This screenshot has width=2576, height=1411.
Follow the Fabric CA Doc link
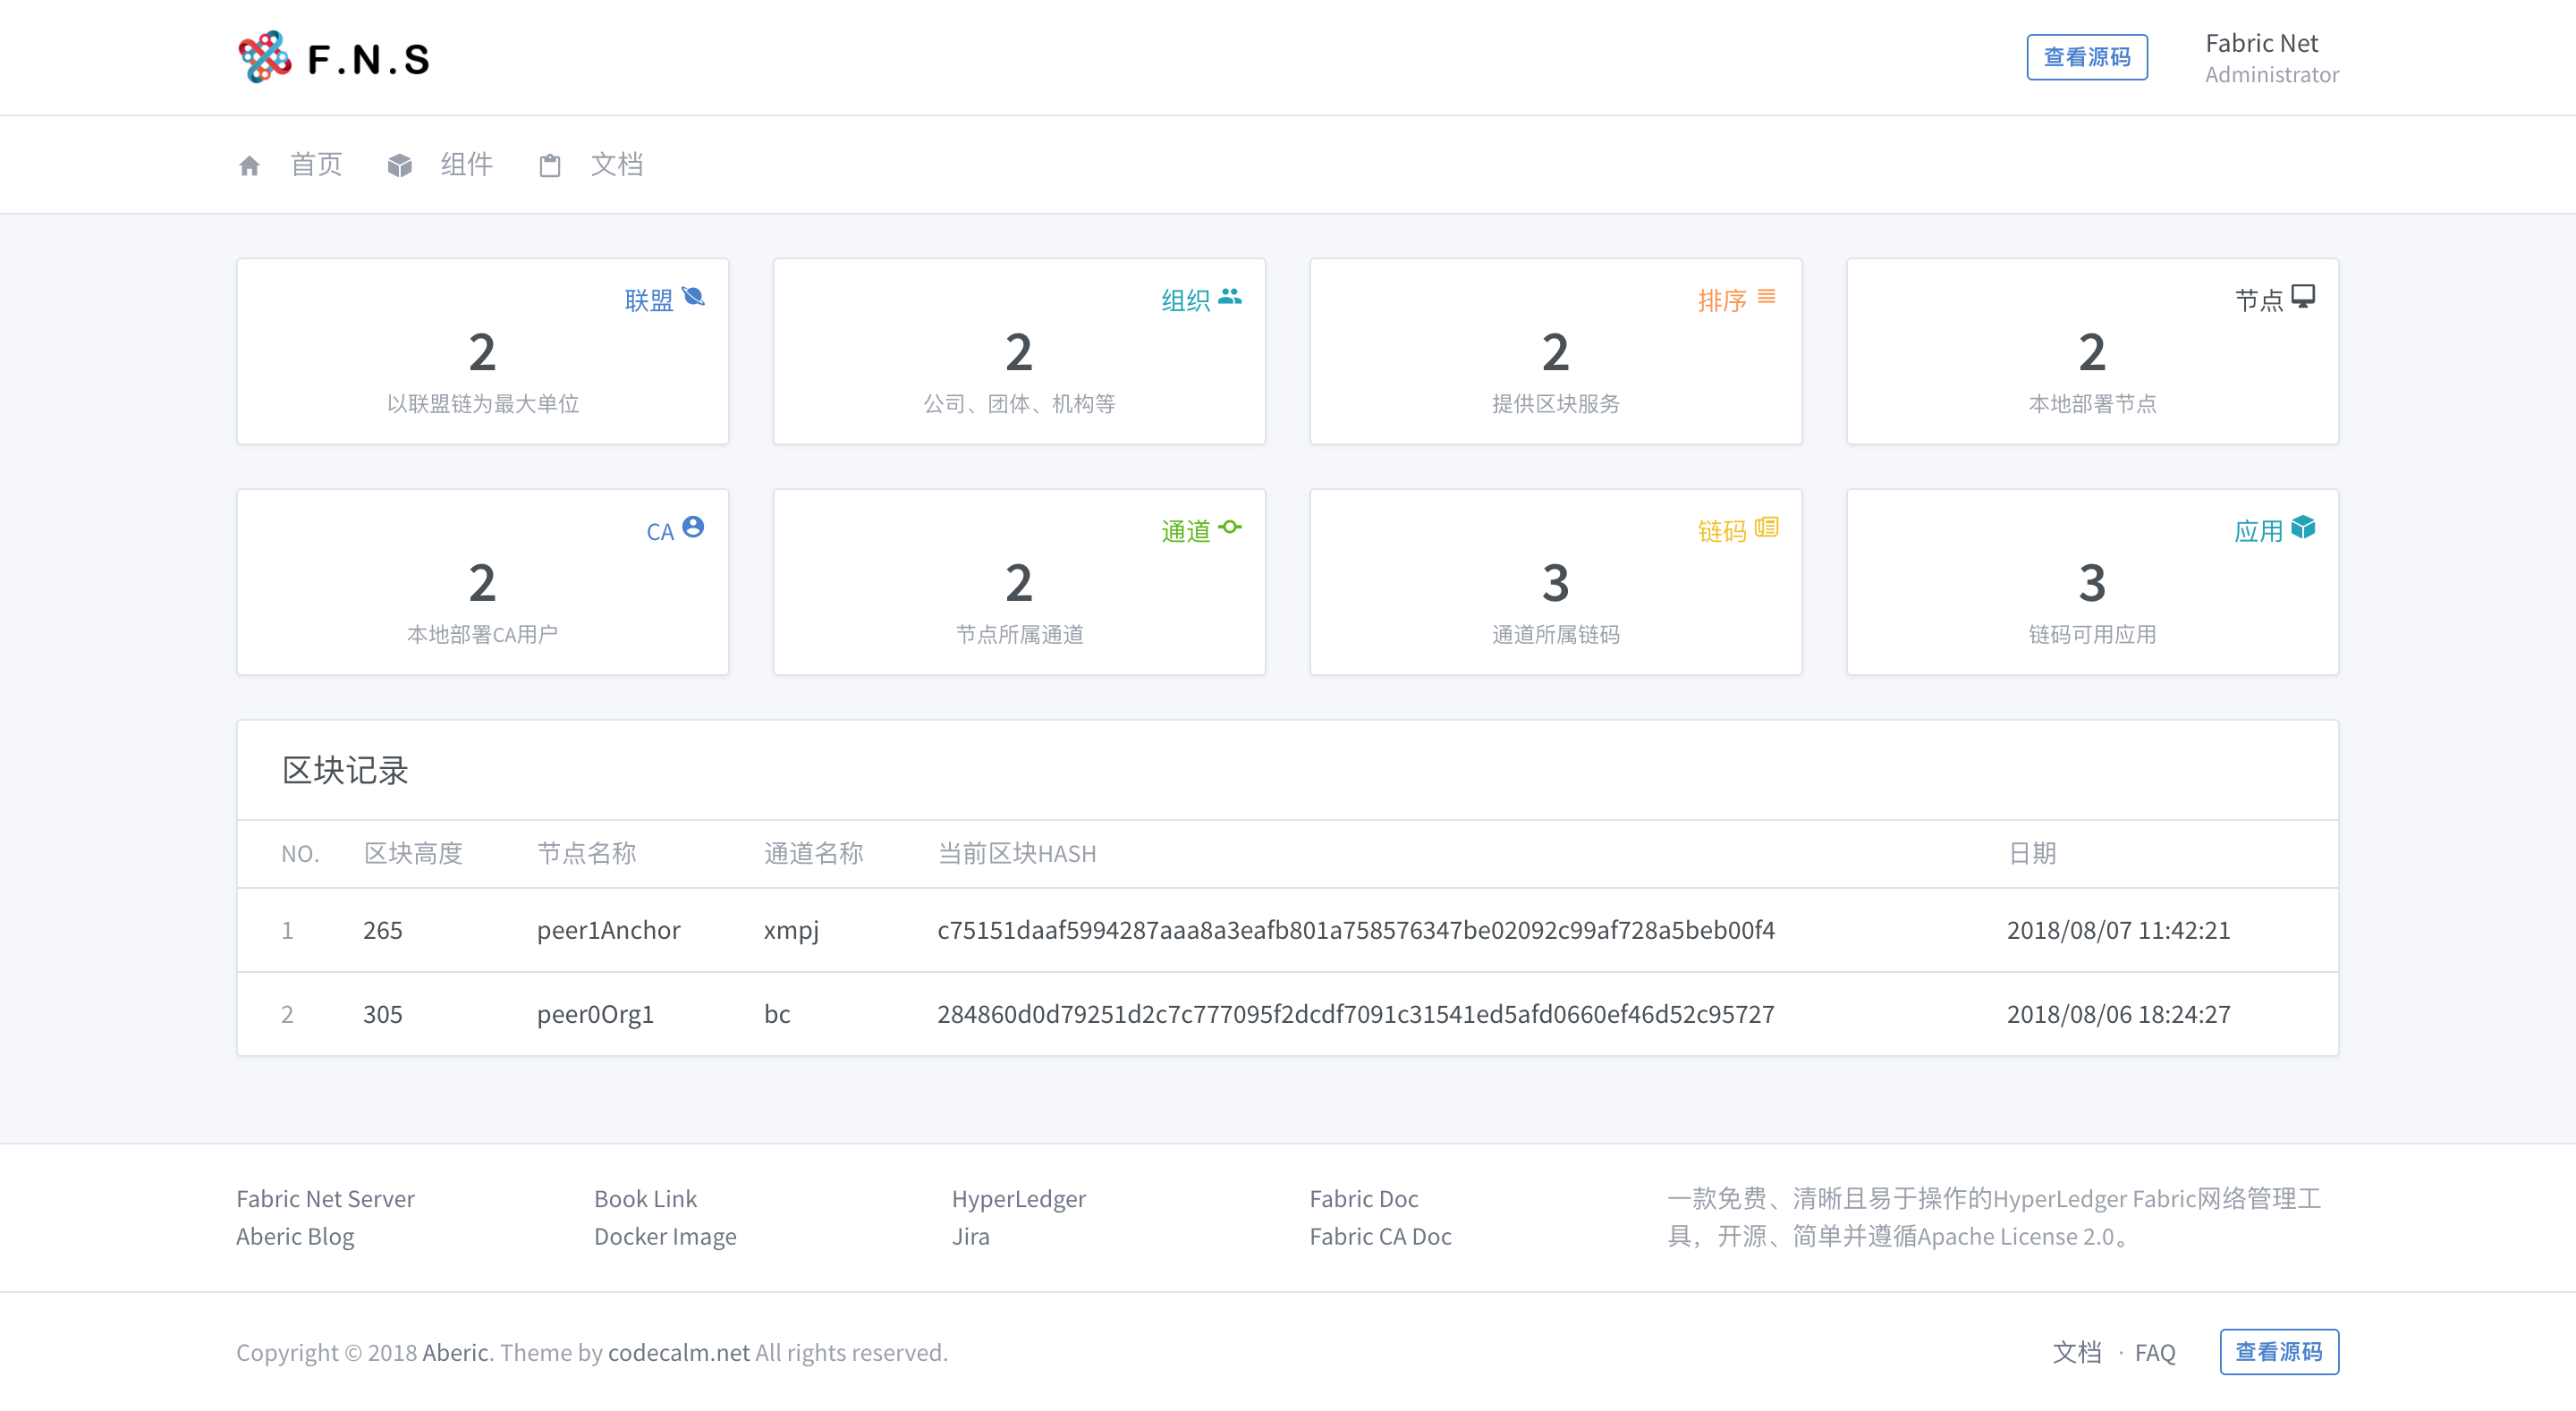1380,1236
